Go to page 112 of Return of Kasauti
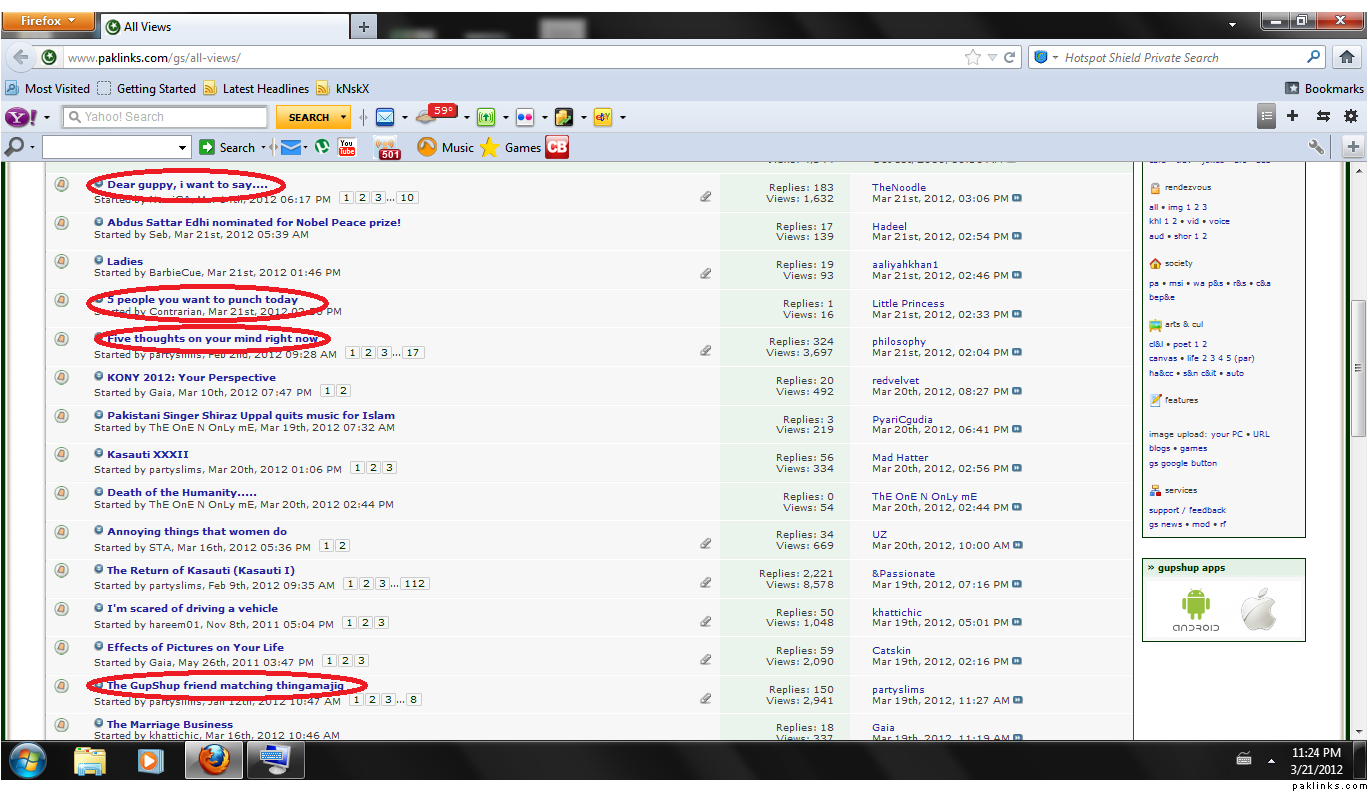The image size is (1368, 792). [414, 584]
